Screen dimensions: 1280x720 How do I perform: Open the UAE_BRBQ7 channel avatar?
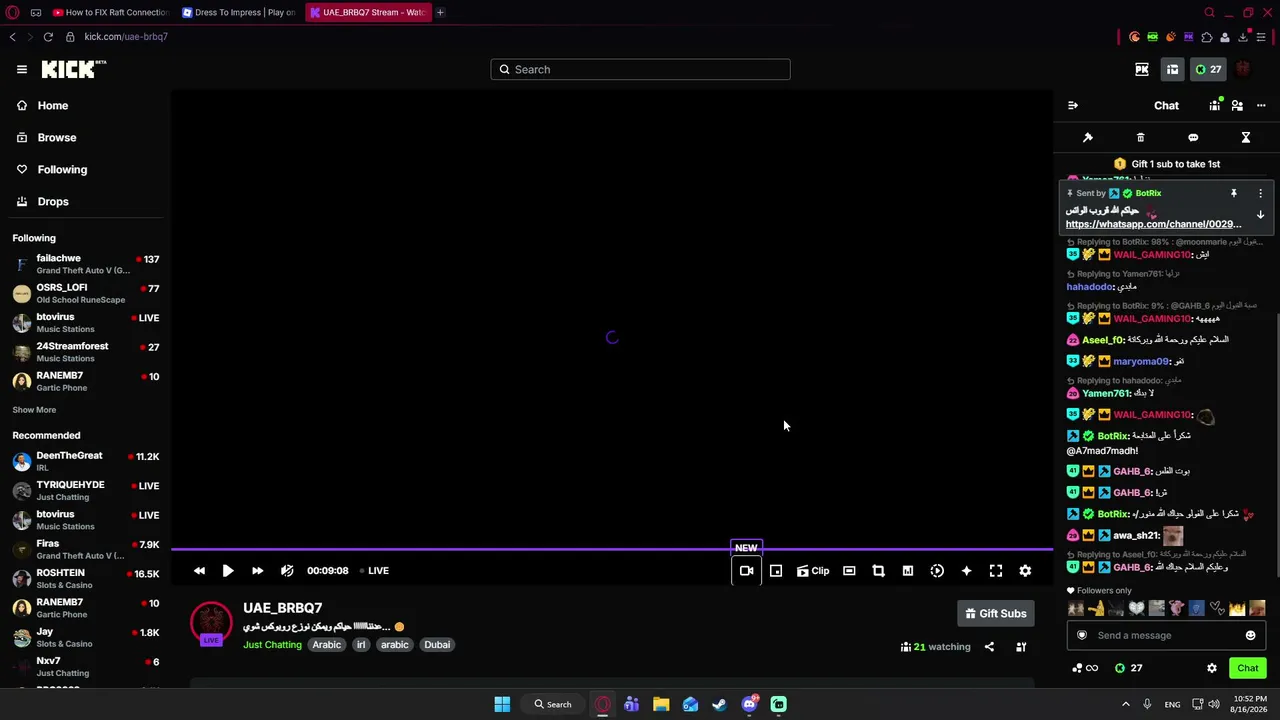(x=211, y=623)
